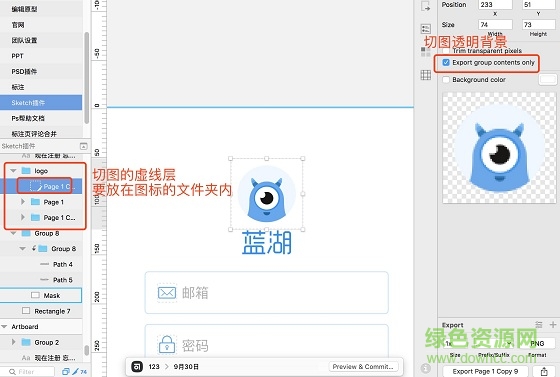Click the Position X field showing 233
The image size is (560, 377).
[495, 5]
